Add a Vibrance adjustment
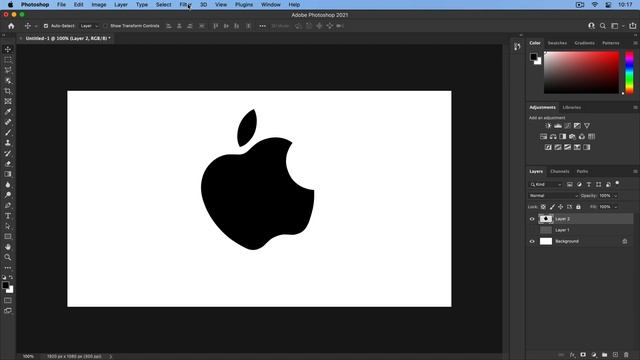Screen dimensions: 640x360 point(587,126)
